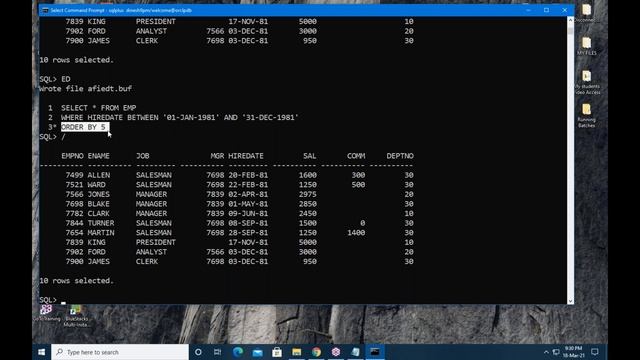
Task: Click commission 1400 in Martin's row
Action: pyautogui.click(x=356, y=233)
